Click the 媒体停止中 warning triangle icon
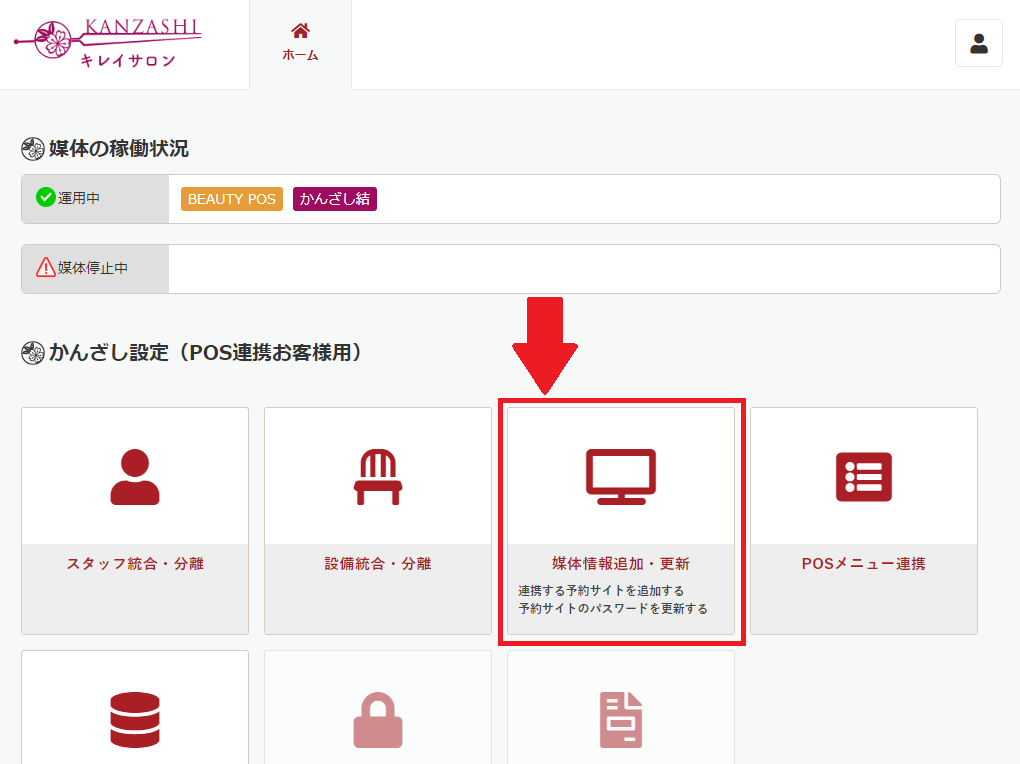This screenshot has height=764, width=1020. point(45,268)
